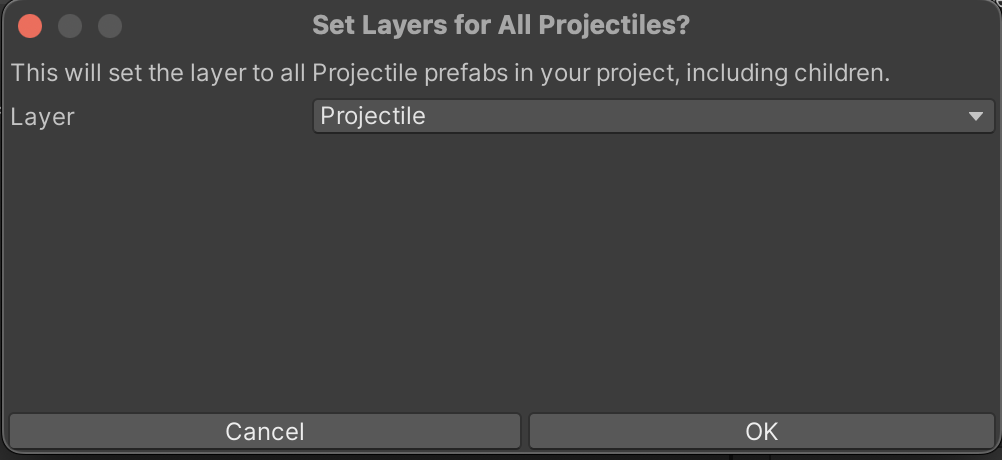This screenshot has width=1002, height=460.
Task: Click the gray zoom window button
Action: [x=109, y=26]
